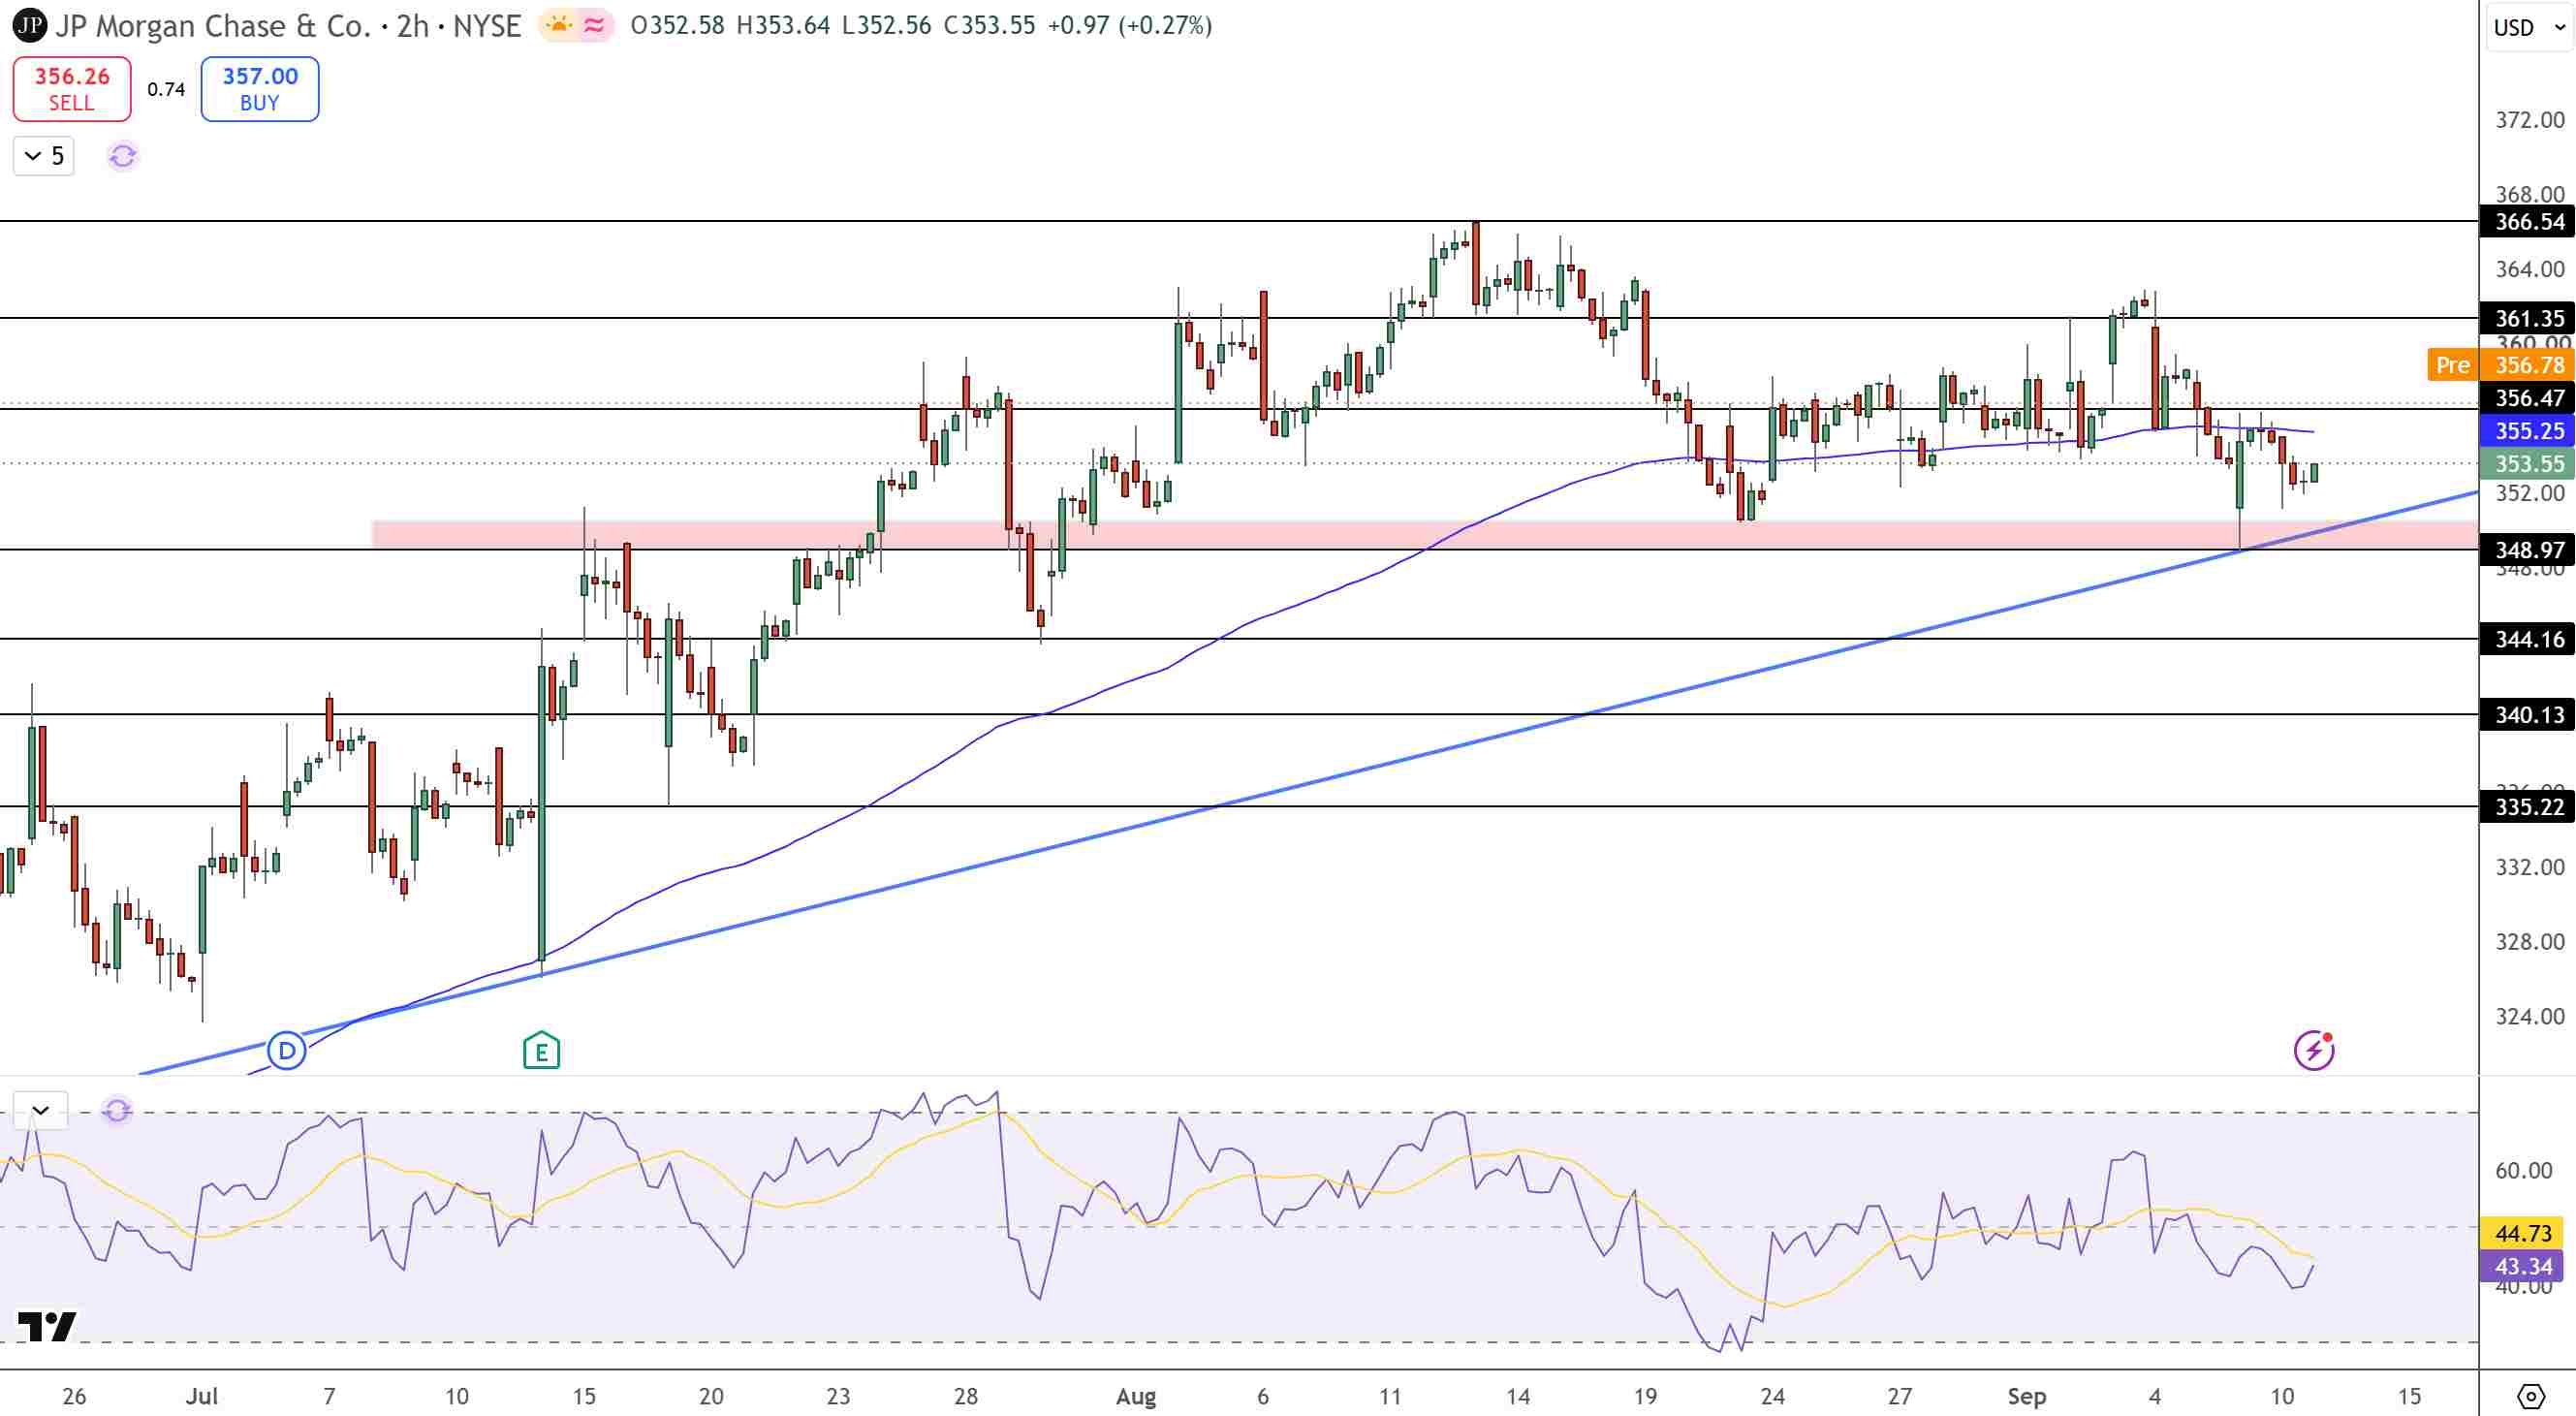Image resolution: width=2576 pixels, height=1416 pixels.
Task: Click the dividend D marker
Action: coord(287,1051)
